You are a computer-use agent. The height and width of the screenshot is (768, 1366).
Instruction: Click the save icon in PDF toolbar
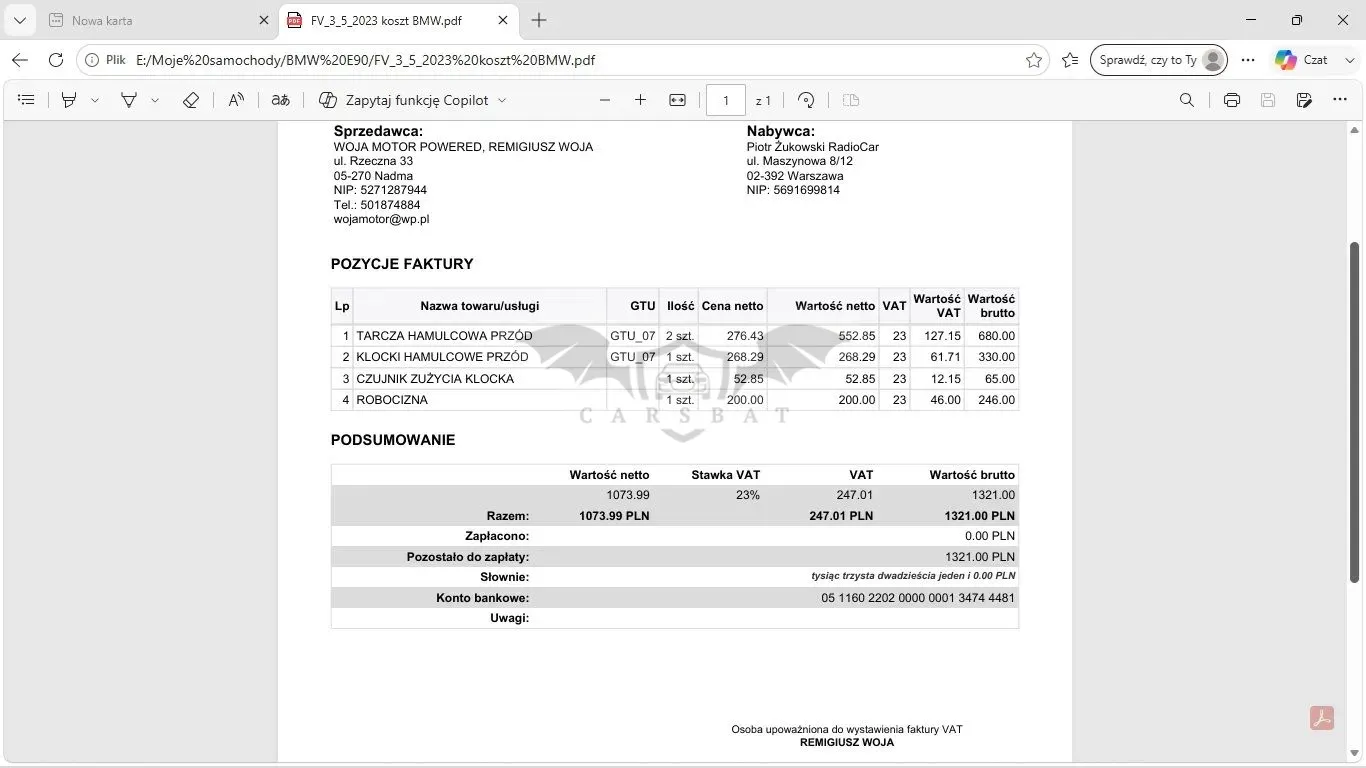click(x=1268, y=100)
